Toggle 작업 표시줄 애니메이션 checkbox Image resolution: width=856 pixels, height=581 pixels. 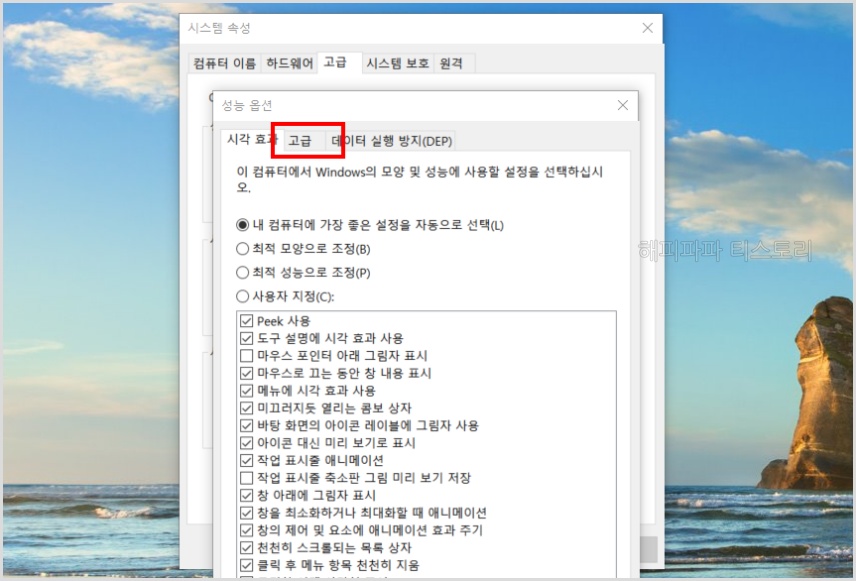[x=246, y=460]
